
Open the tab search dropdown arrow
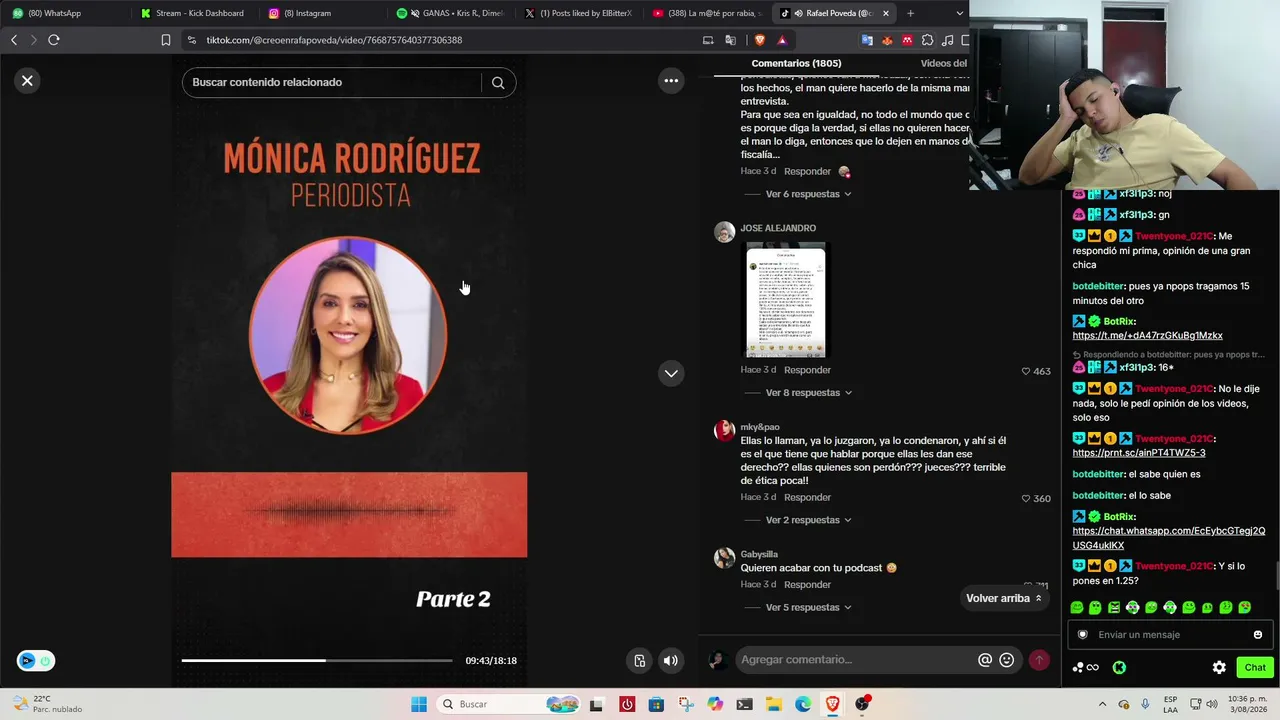(x=960, y=13)
